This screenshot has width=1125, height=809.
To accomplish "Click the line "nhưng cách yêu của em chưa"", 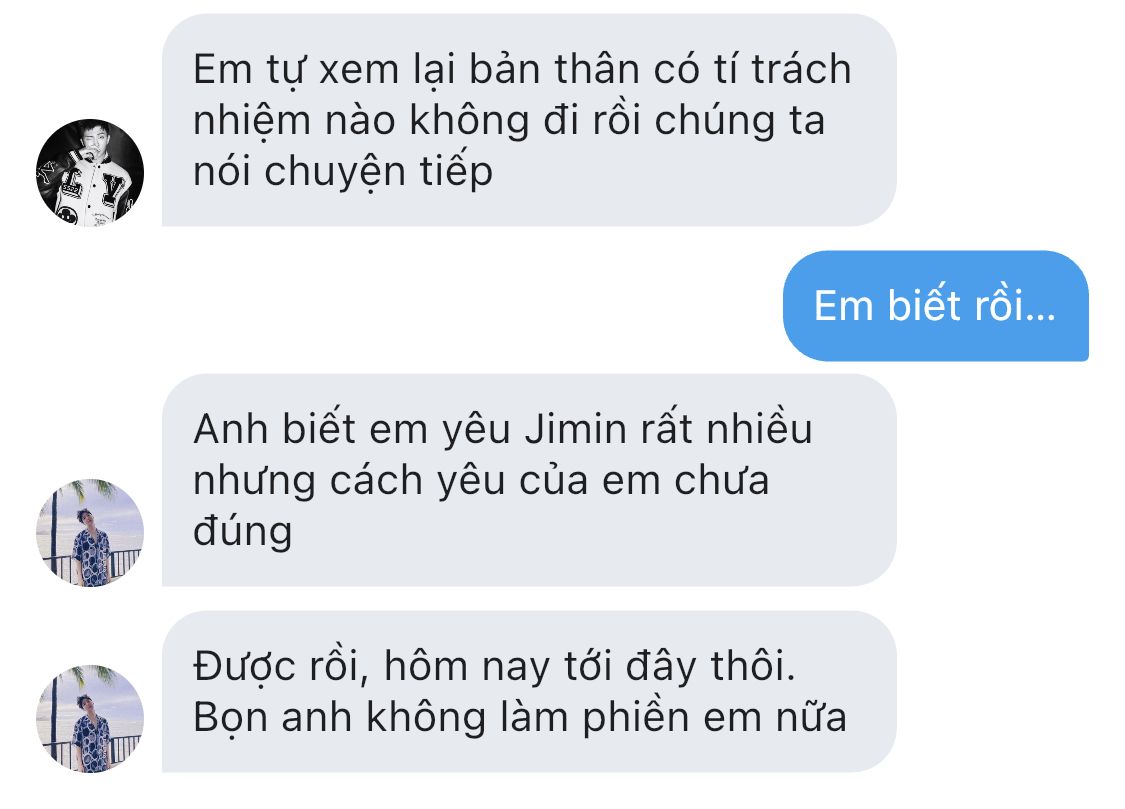I will coord(481,481).
